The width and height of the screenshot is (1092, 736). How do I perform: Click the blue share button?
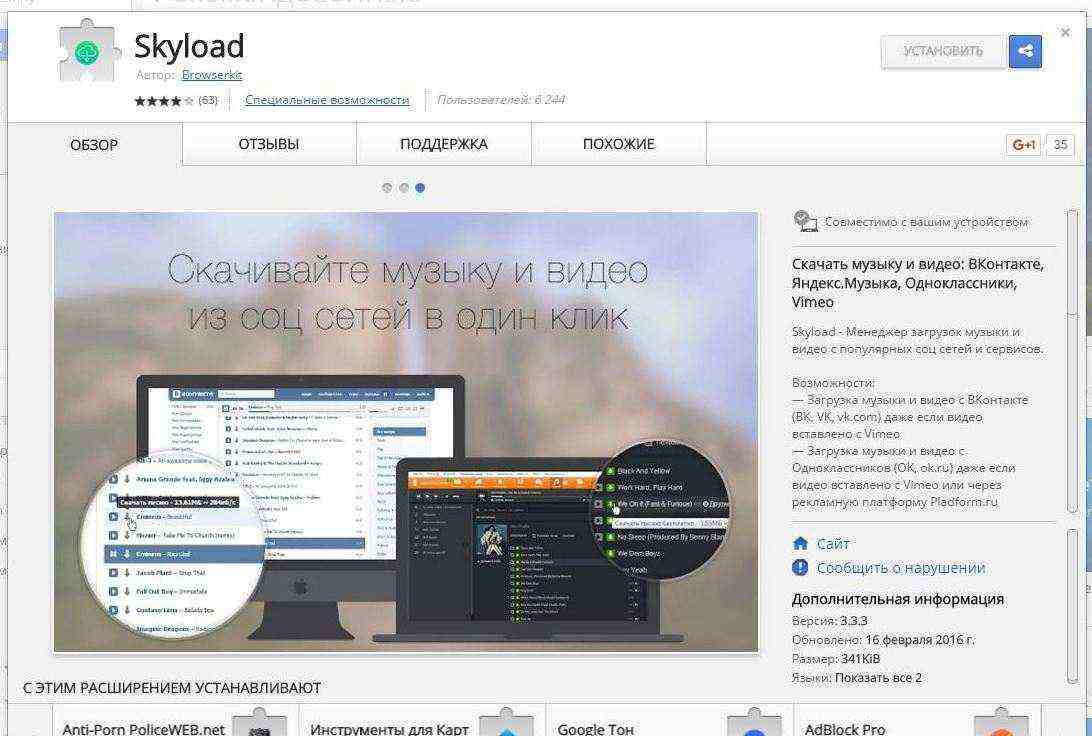tap(1025, 52)
